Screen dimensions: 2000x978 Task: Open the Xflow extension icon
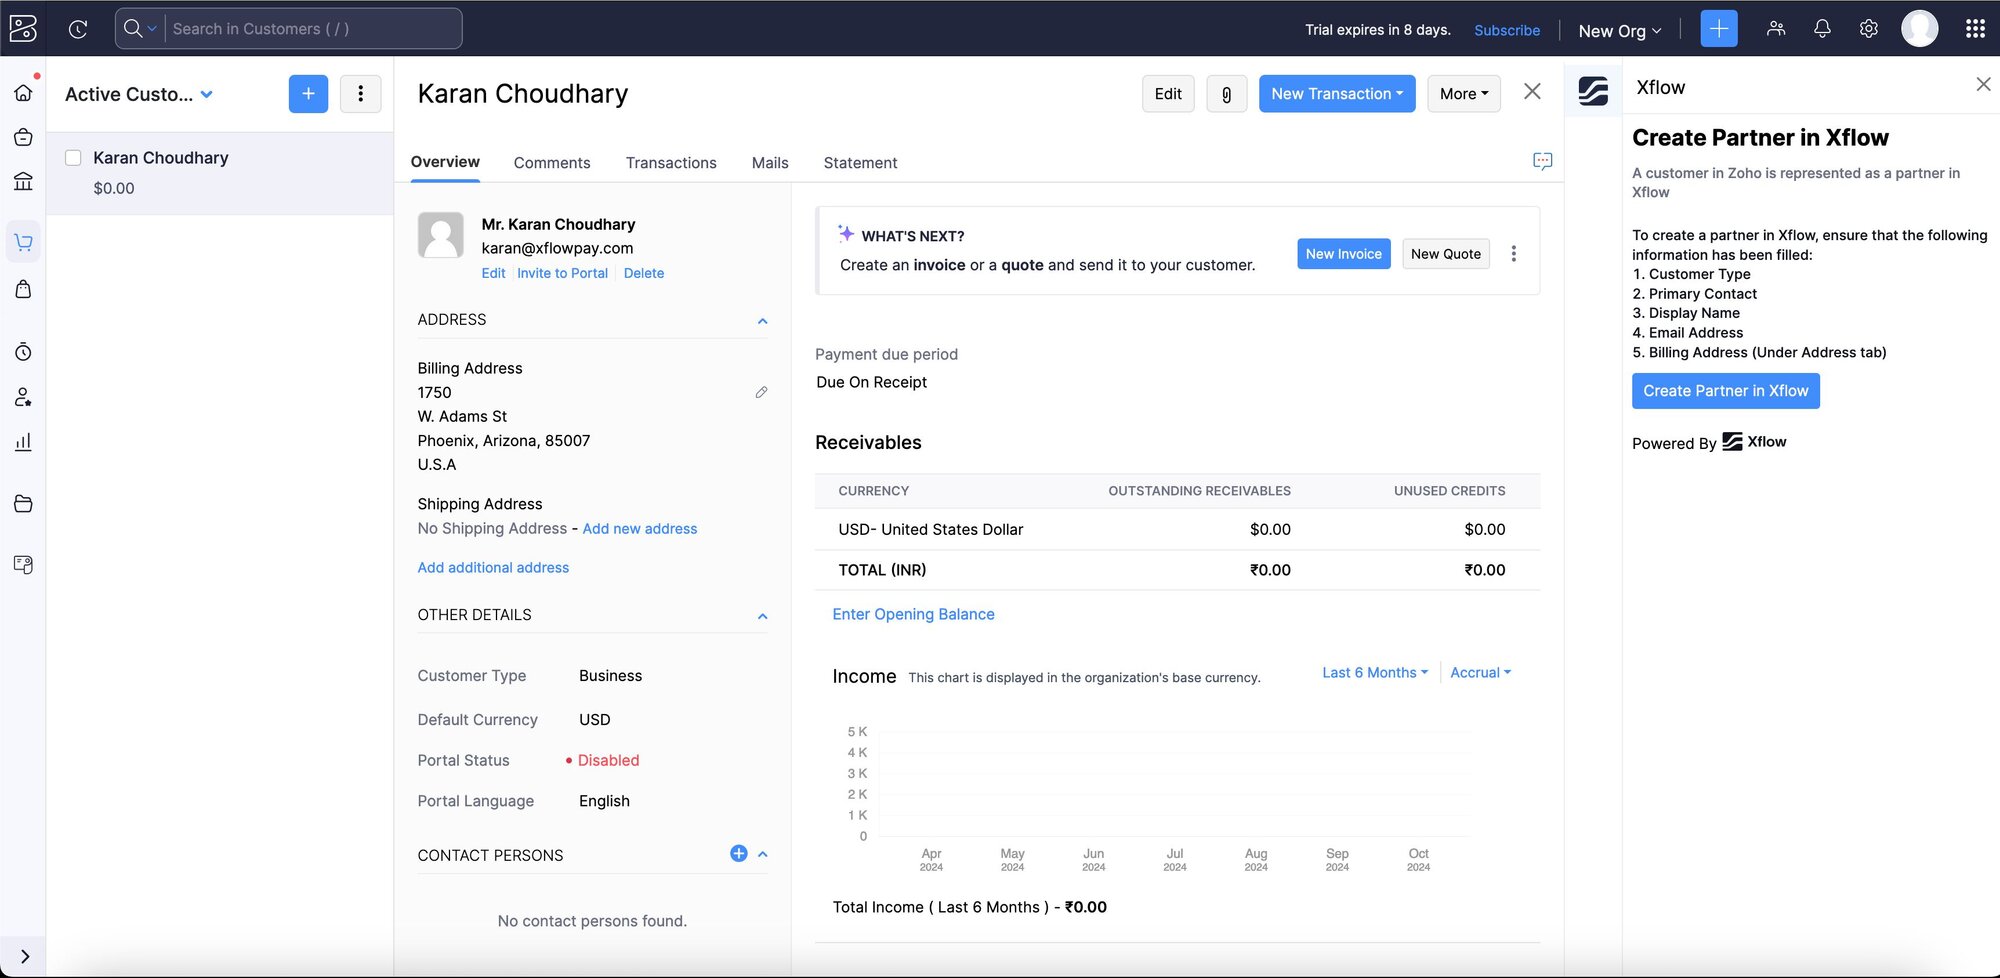pos(1593,91)
